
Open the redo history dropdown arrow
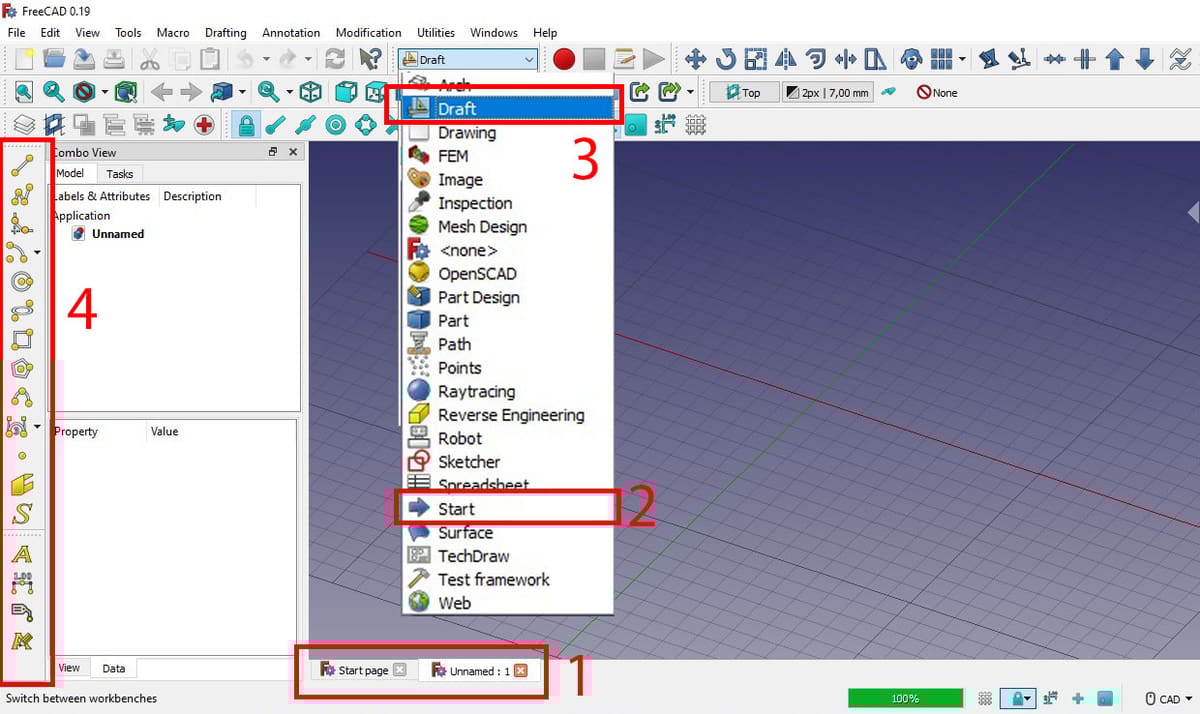(308, 60)
